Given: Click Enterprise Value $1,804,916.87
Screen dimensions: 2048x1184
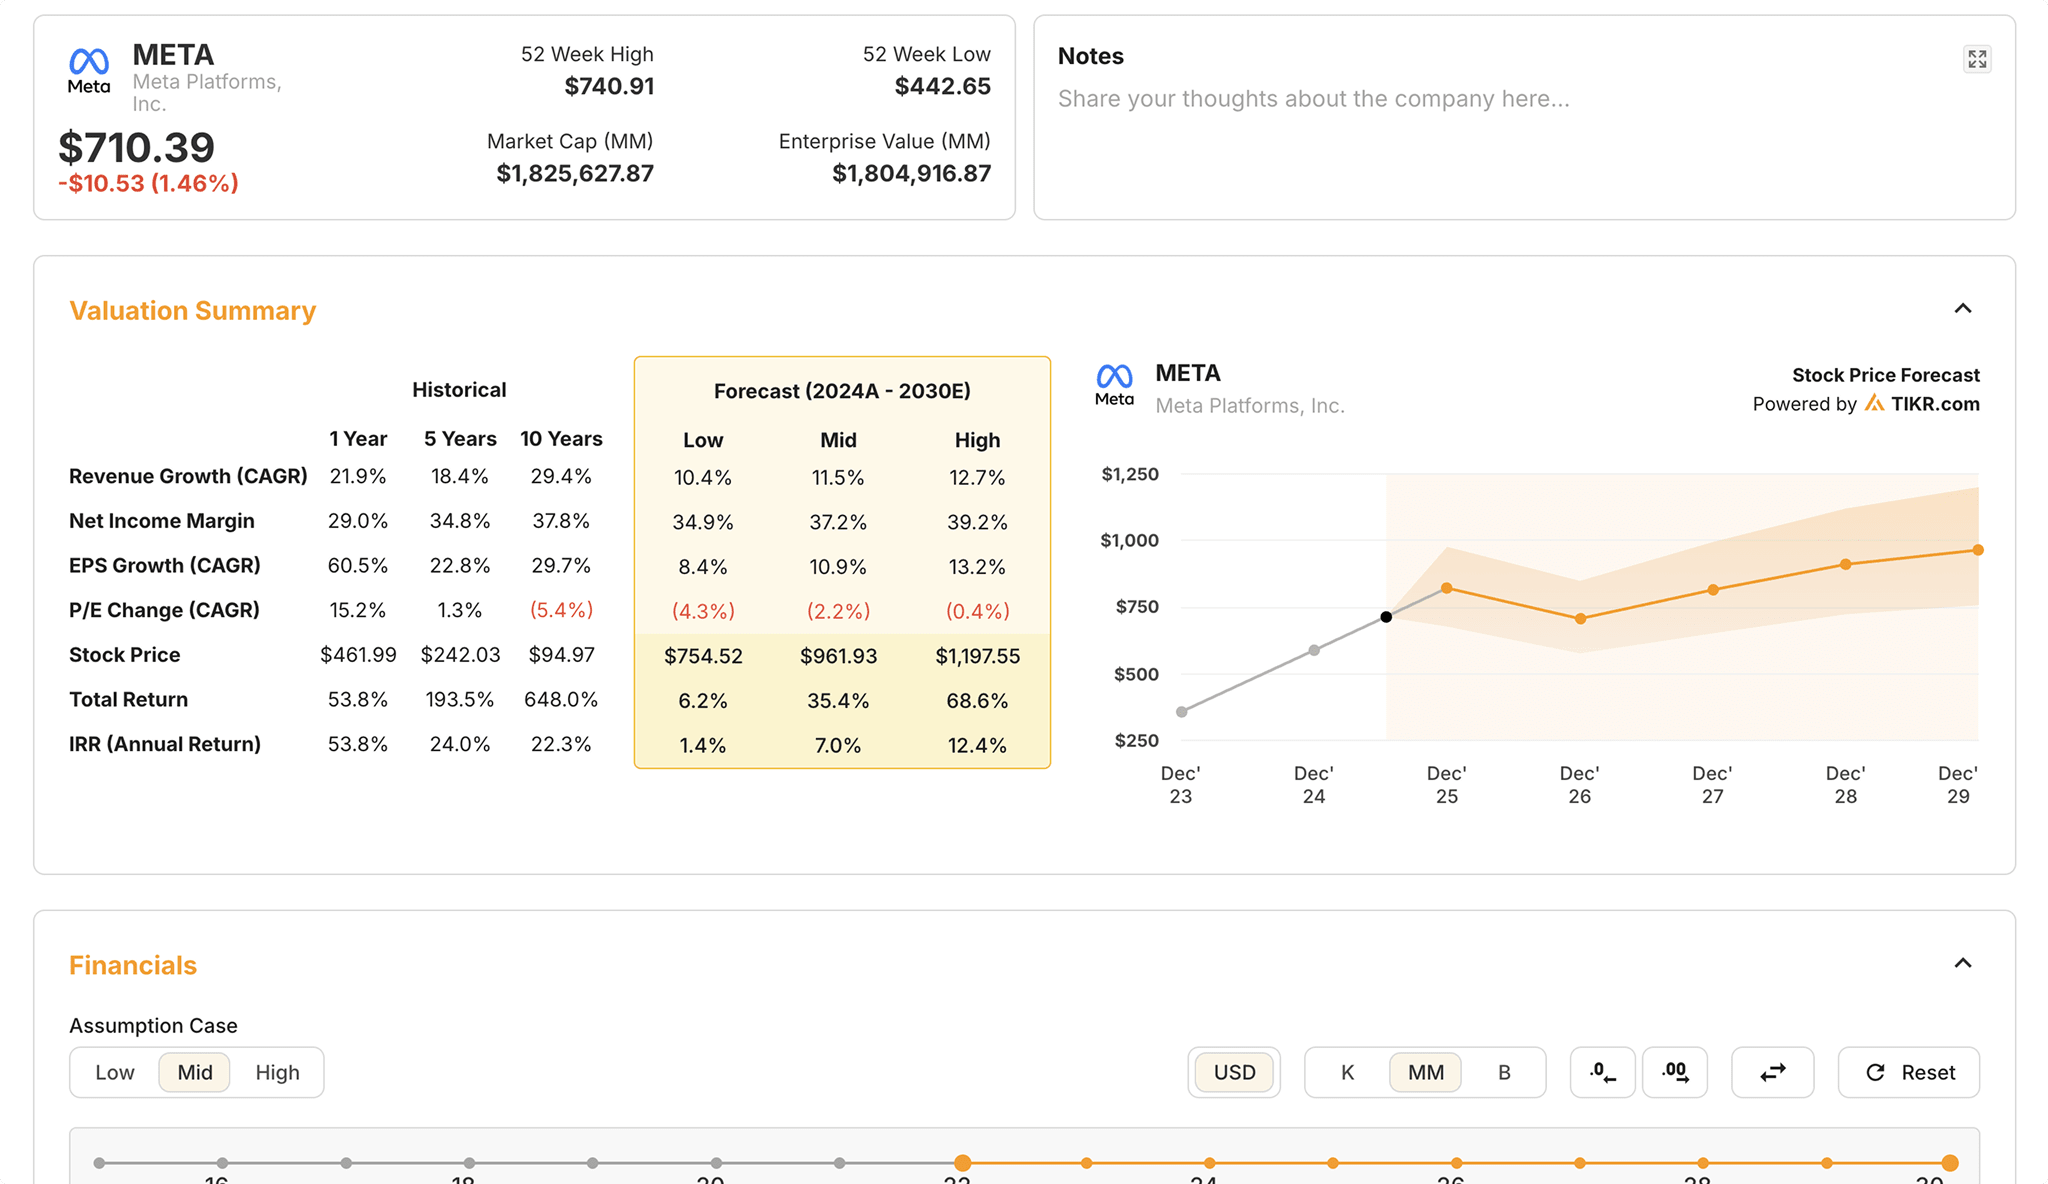Looking at the screenshot, I should [x=911, y=173].
